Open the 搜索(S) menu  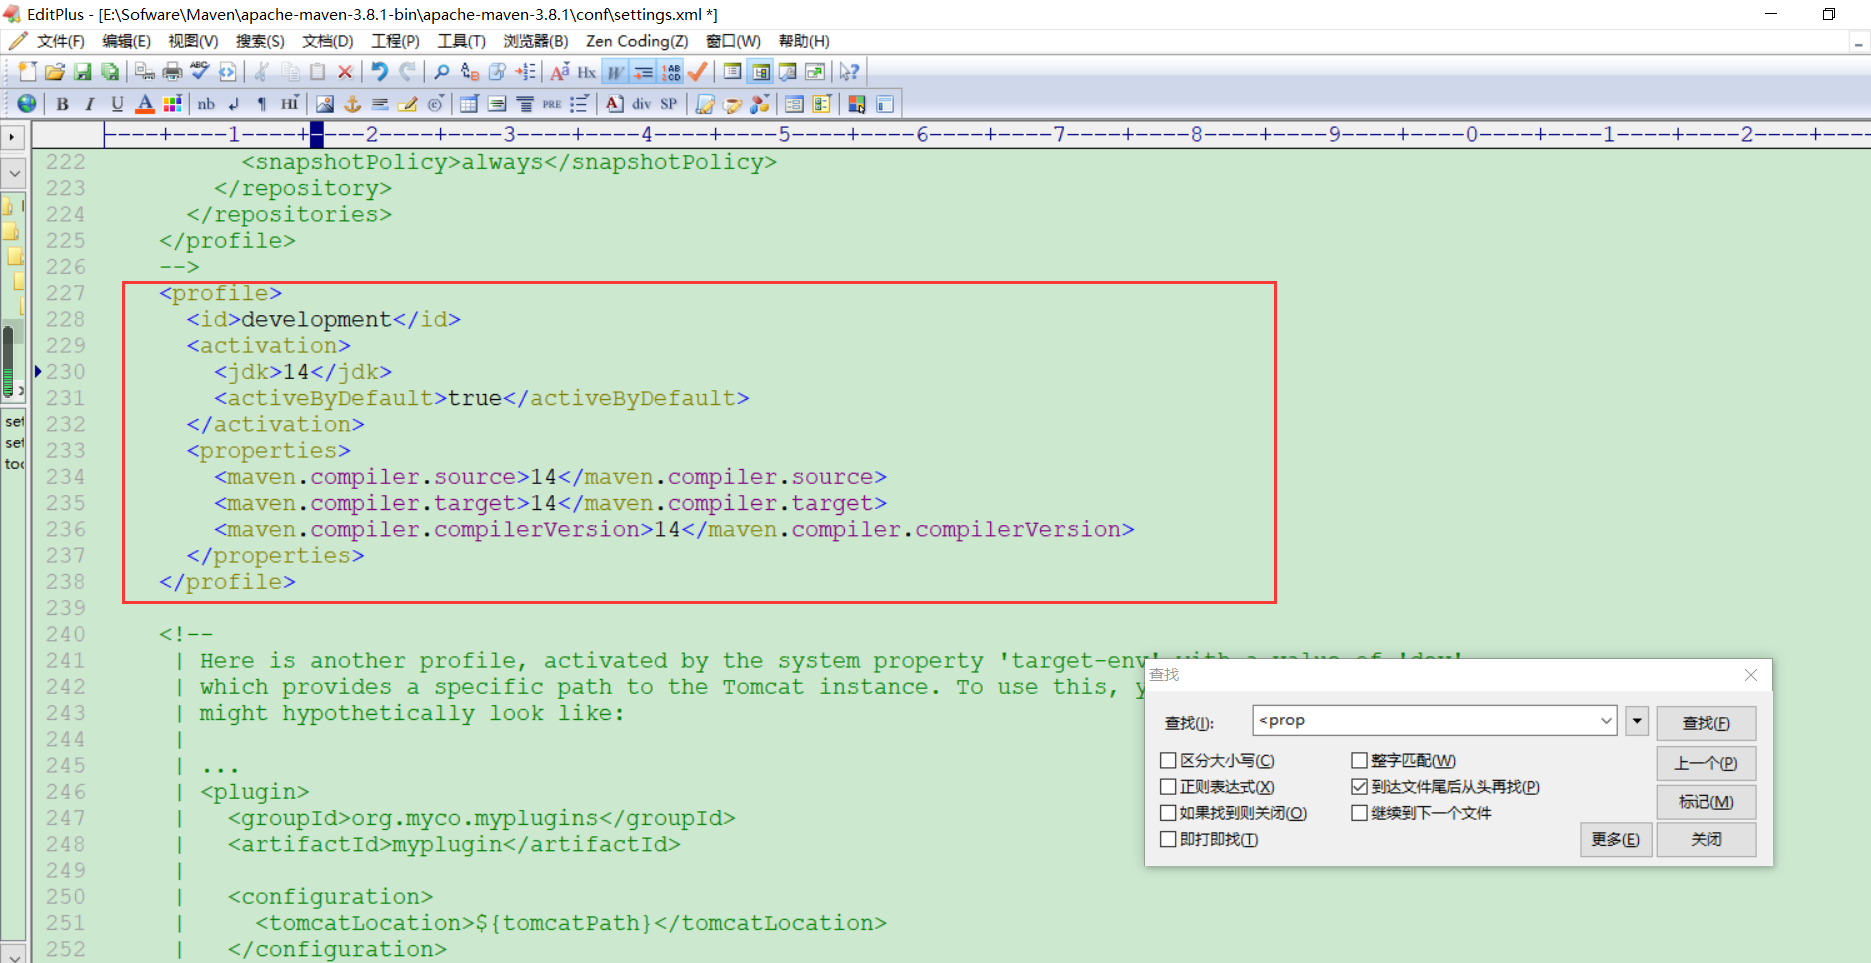pyautogui.click(x=260, y=41)
